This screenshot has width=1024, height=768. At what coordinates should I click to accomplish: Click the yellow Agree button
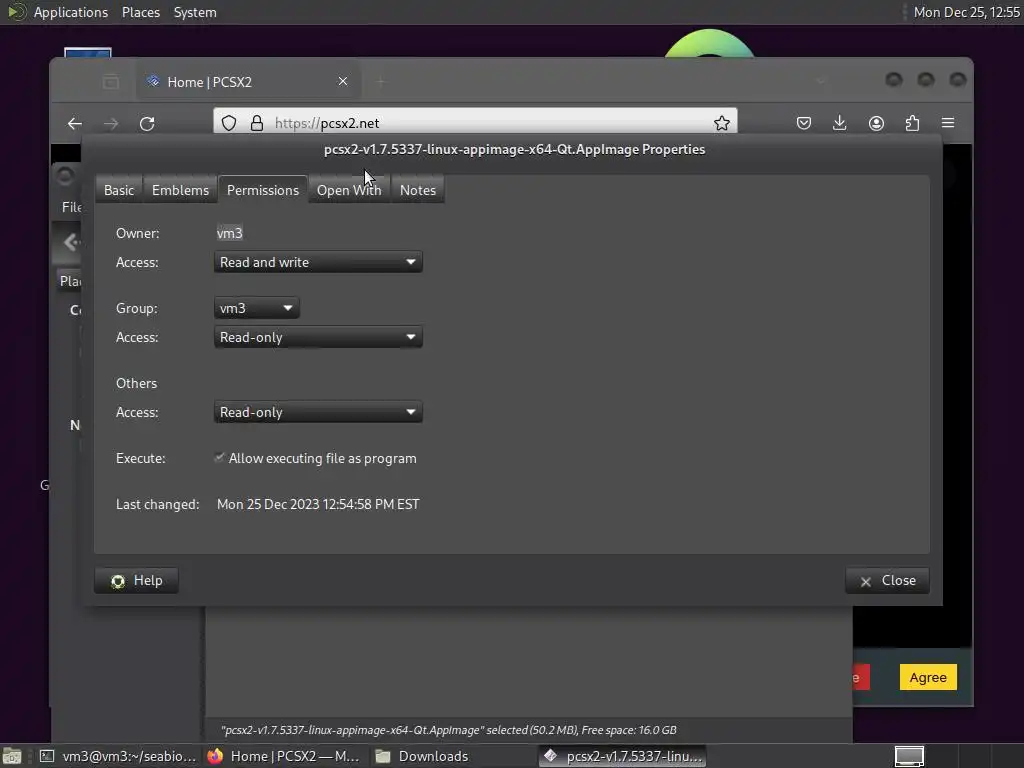[x=928, y=677]
